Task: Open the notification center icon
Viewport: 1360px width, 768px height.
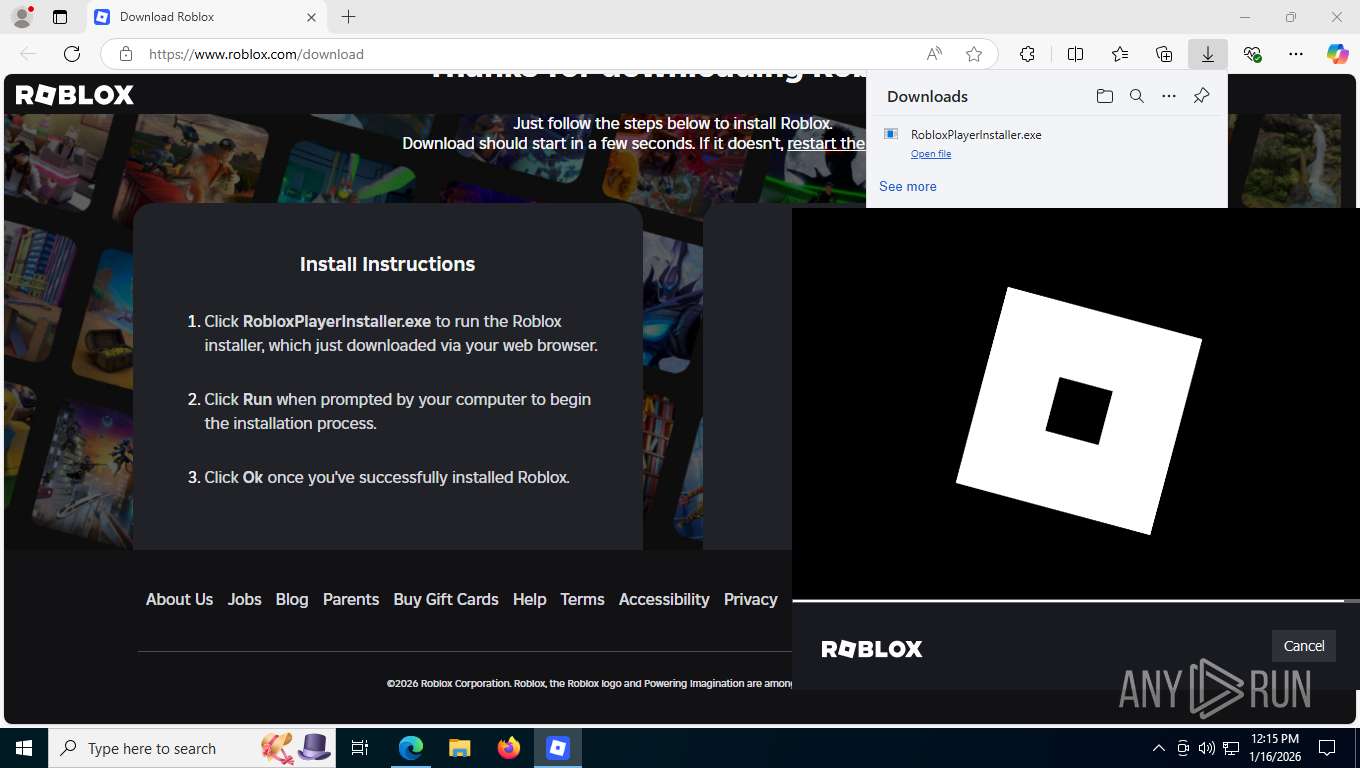Action: click(x=1327, y=748)
